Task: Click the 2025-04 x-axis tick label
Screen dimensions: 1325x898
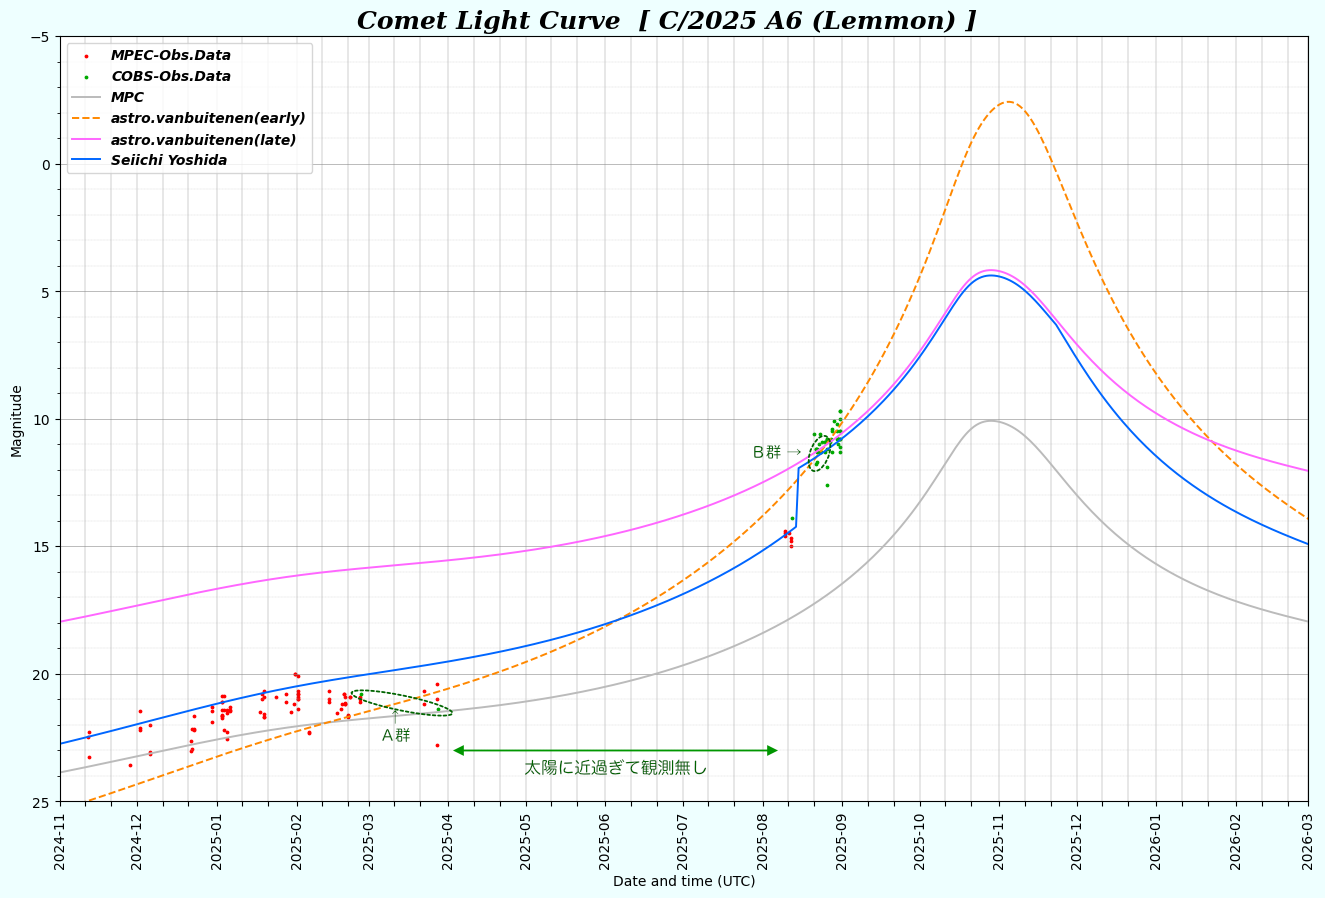Action: coord(449,842)
